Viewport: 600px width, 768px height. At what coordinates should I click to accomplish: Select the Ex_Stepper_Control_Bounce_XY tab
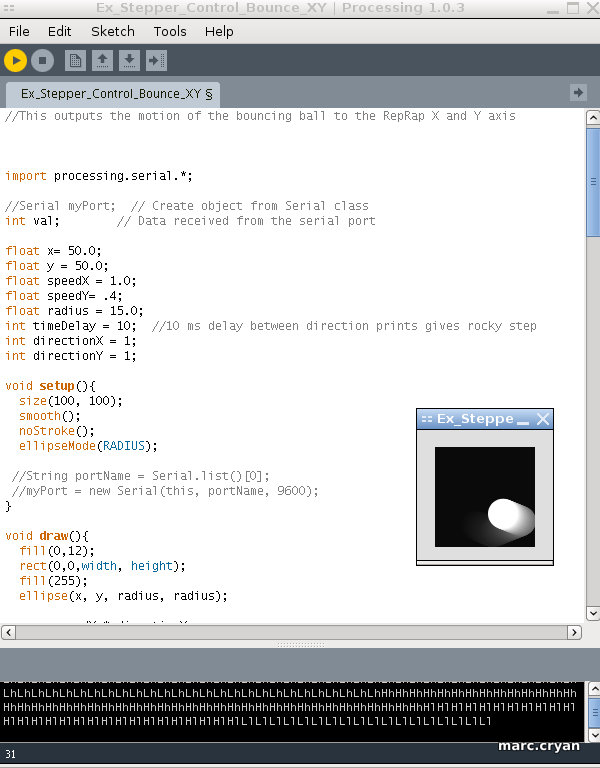pos(113,94)
